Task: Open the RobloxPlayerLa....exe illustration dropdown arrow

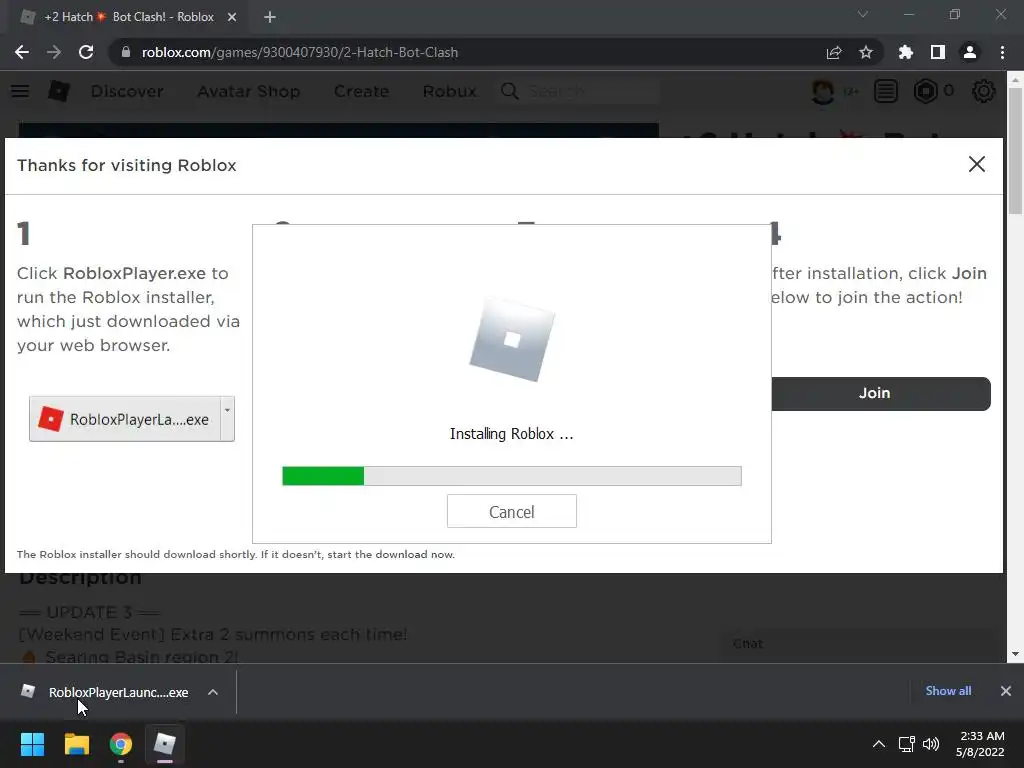Action: tap(227, 418)
